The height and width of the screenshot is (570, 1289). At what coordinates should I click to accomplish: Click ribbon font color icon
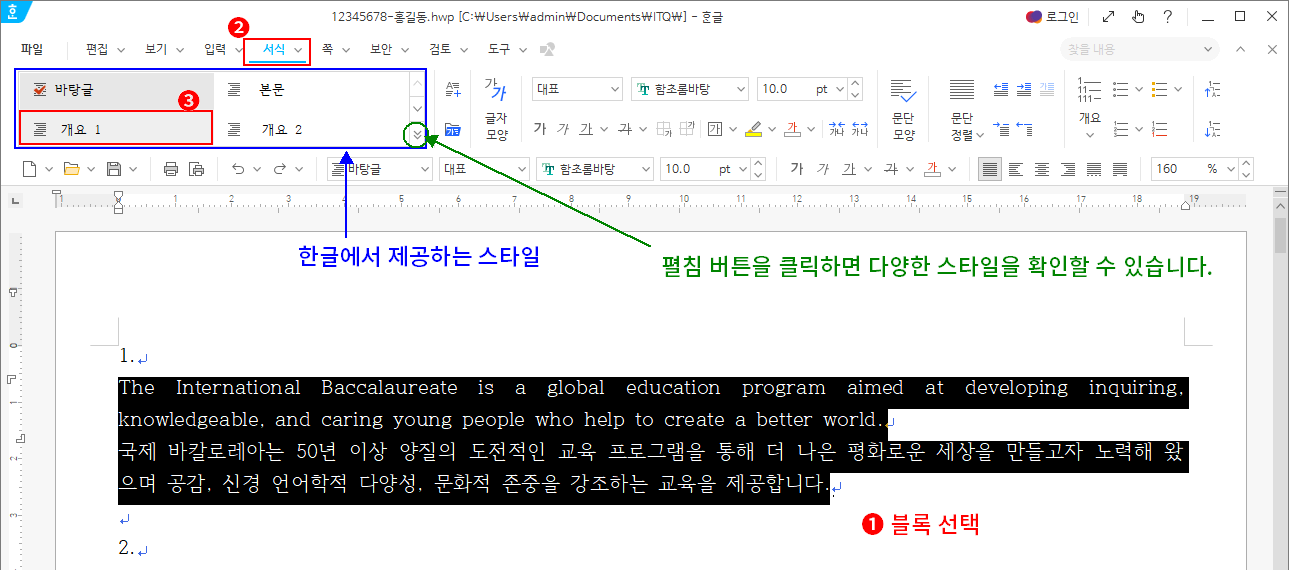tap(792, 128)
